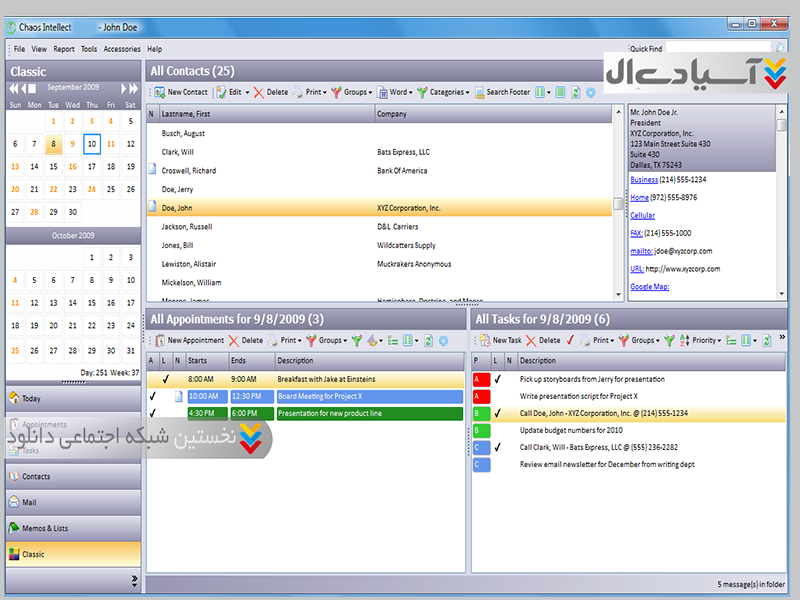Jump back one year in the calendar
Viewport: 800px width, 600px height.
point(14,87)
